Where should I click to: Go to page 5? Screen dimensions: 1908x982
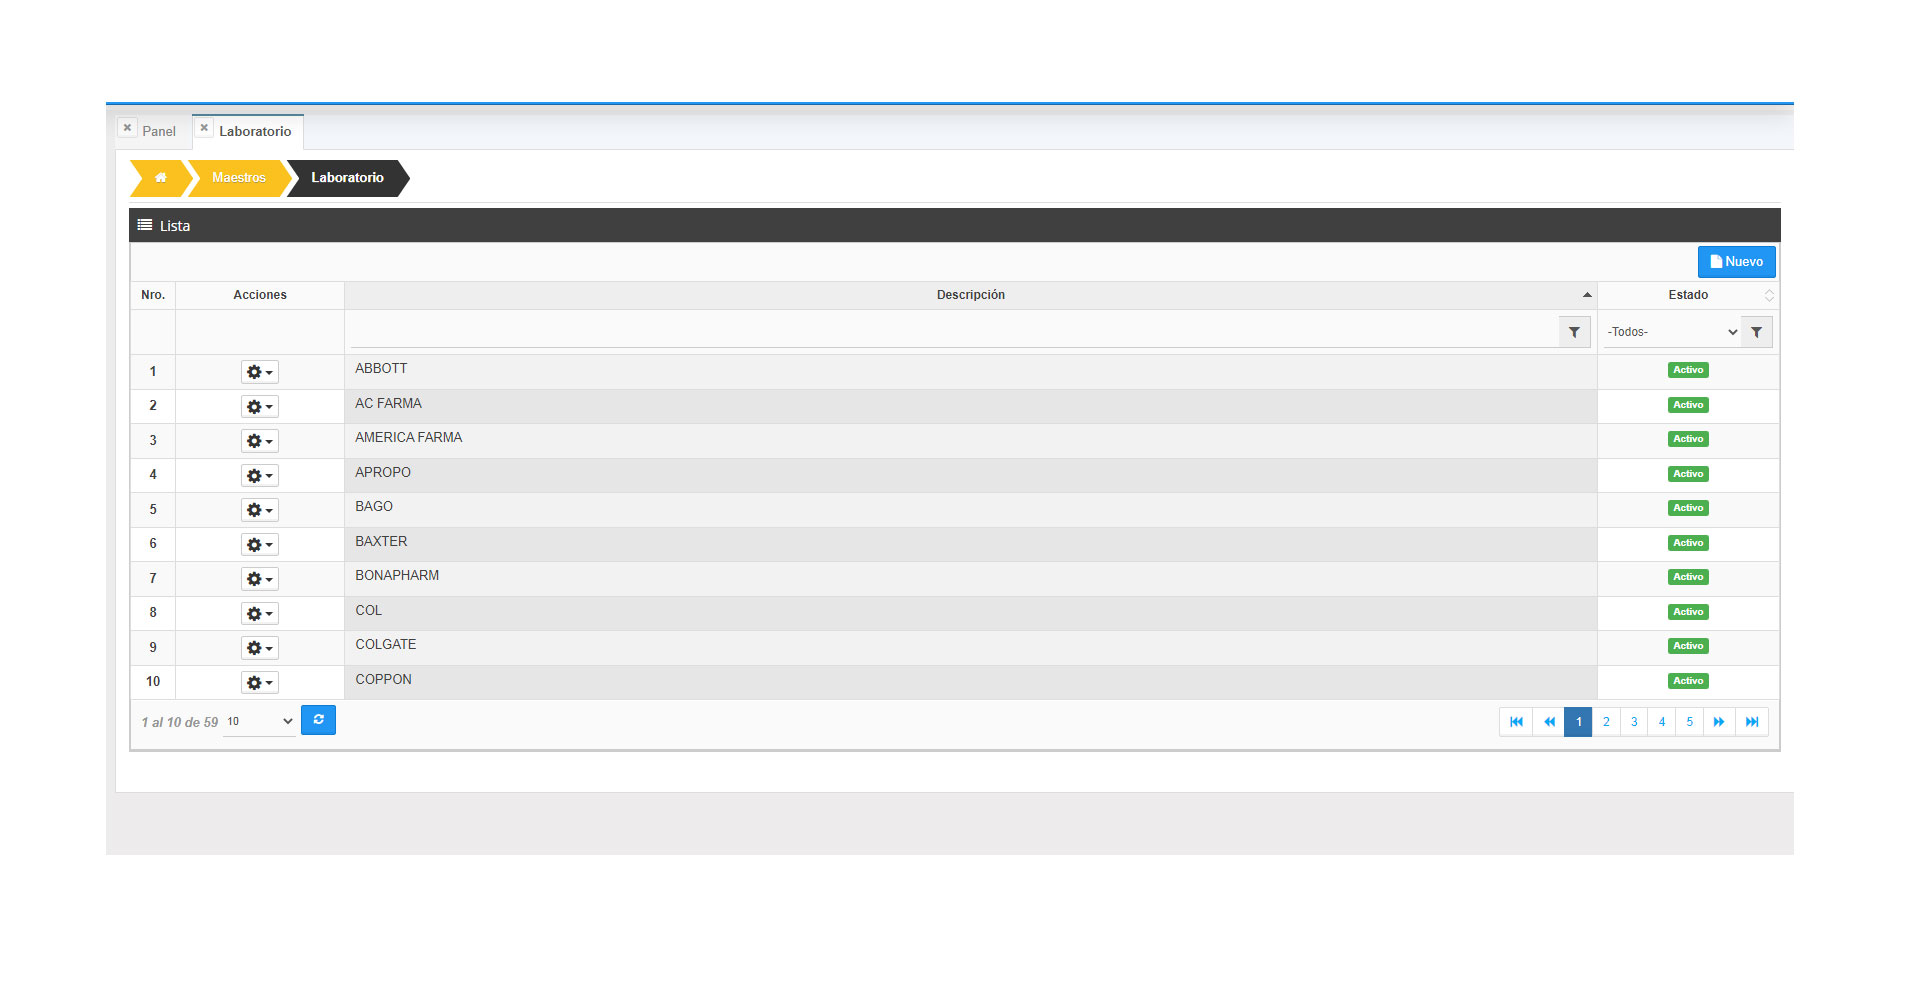click(1690, 722)
